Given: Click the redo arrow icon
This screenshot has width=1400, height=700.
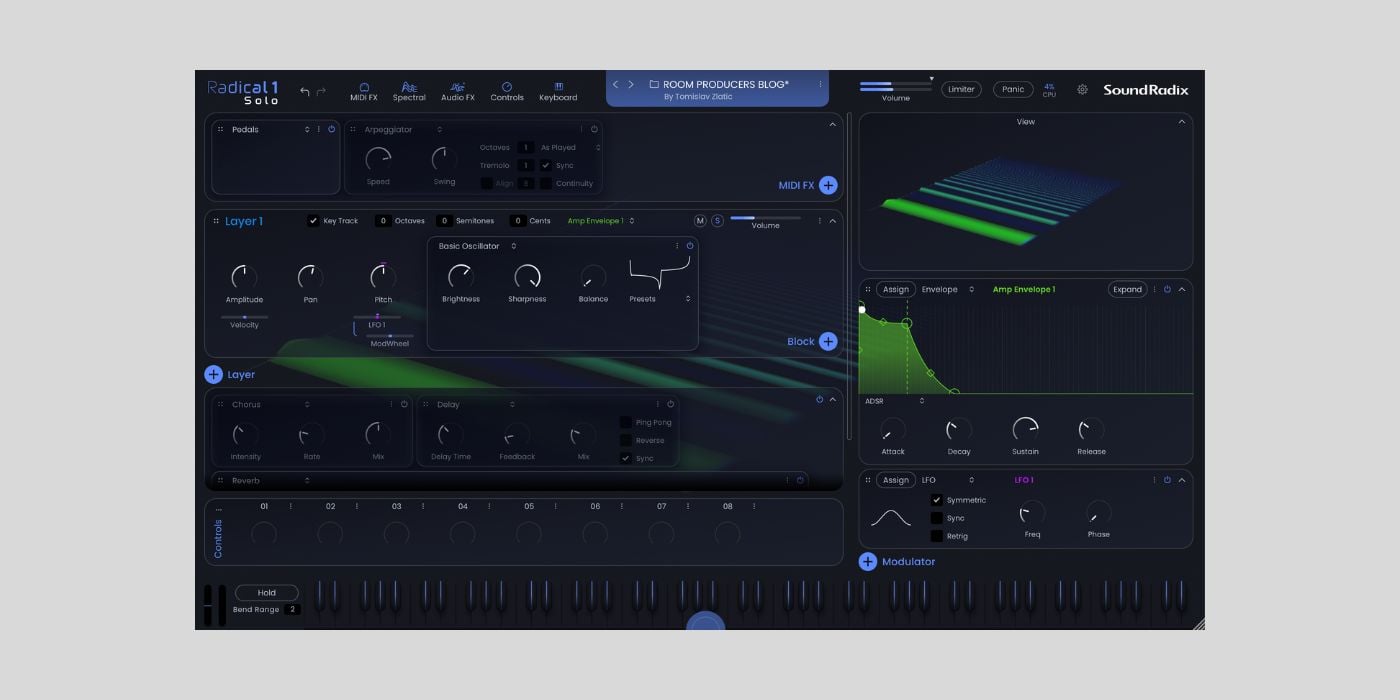Looking at the screenshot, I should pos(321,91).
